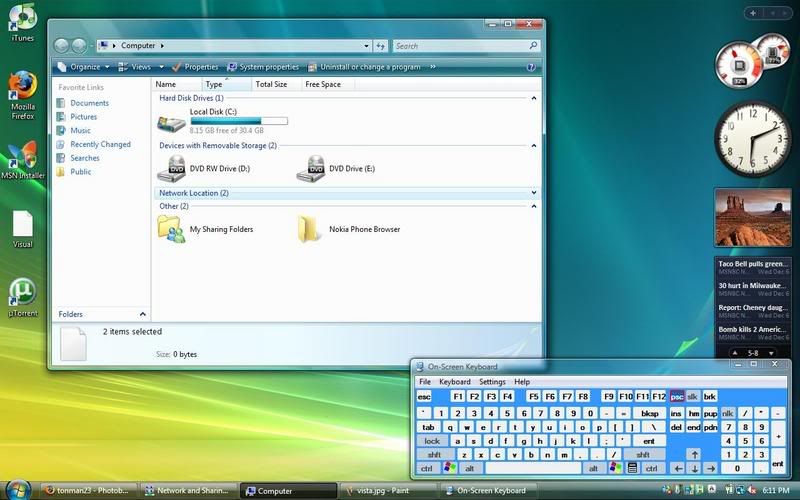Open the Views dropdown arrow
This screenshot has height=500, width=800.
coord(161,67)
